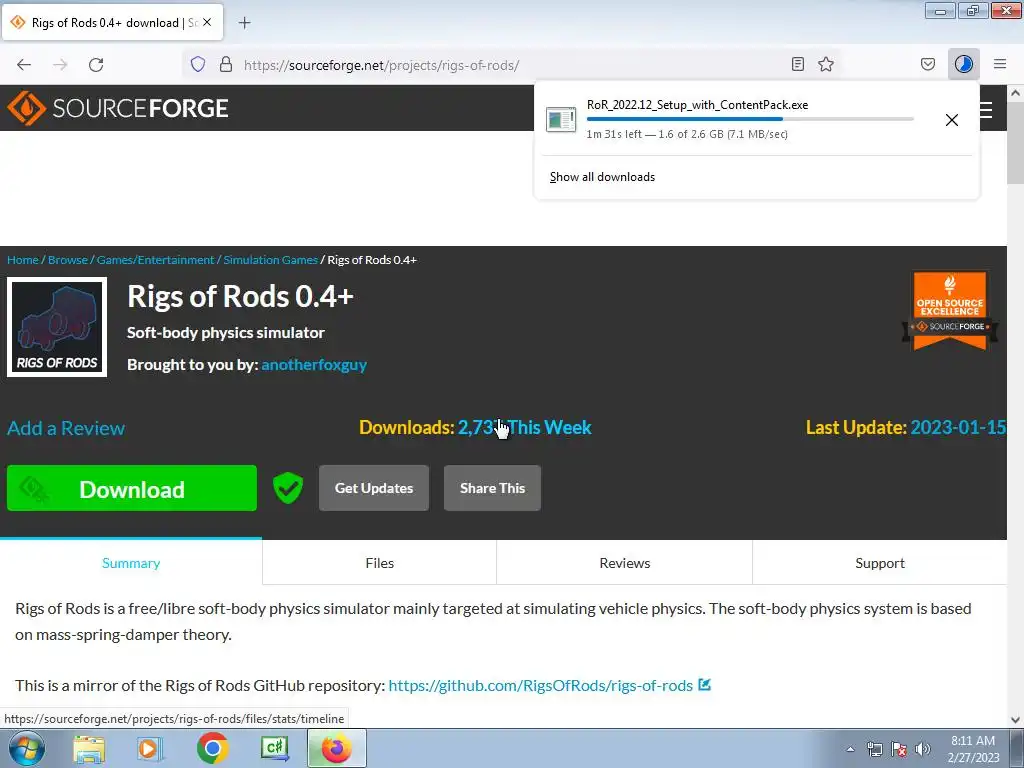This screenshot has width=1024, height=768.
Task: Click the Downloads This Week stats link
Action: [x=524, y=427]
